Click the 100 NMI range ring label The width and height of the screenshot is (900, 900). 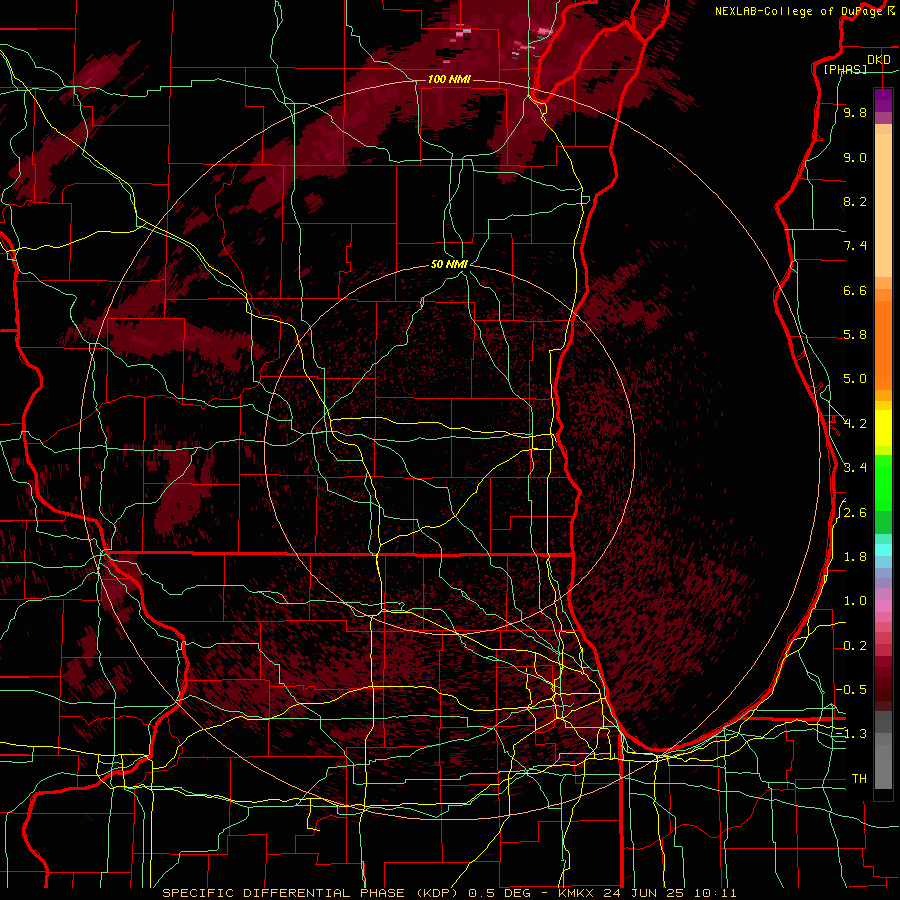[x=449, y=79]
